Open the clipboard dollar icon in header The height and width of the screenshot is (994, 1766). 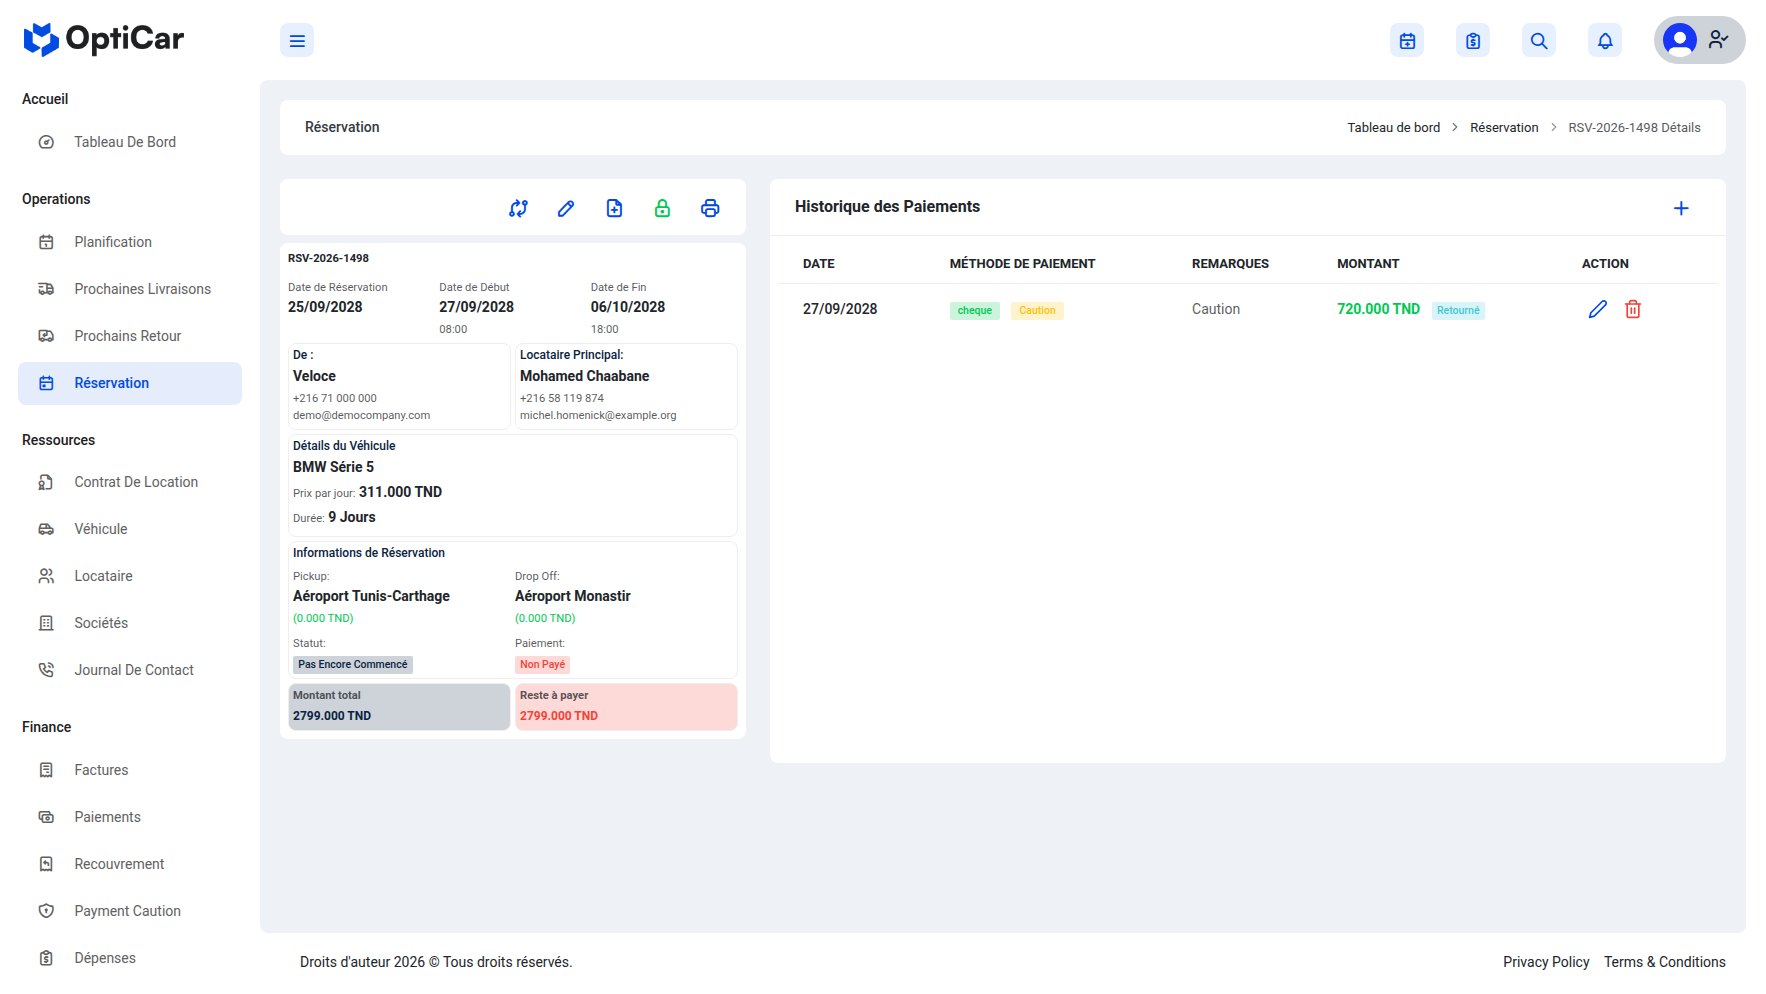point(1473,41)
